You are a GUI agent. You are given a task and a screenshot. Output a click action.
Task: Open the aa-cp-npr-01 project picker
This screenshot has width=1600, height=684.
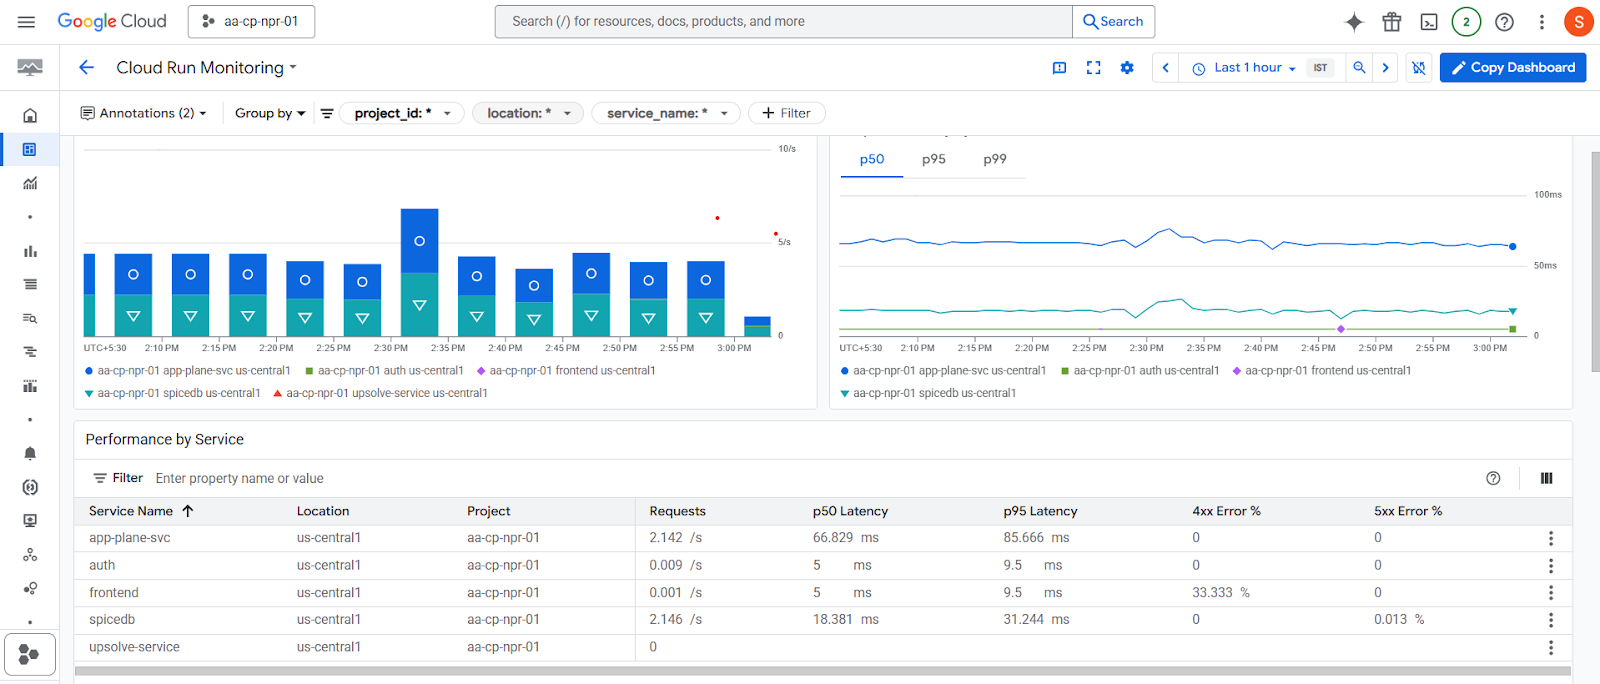(x=251, y=21)
